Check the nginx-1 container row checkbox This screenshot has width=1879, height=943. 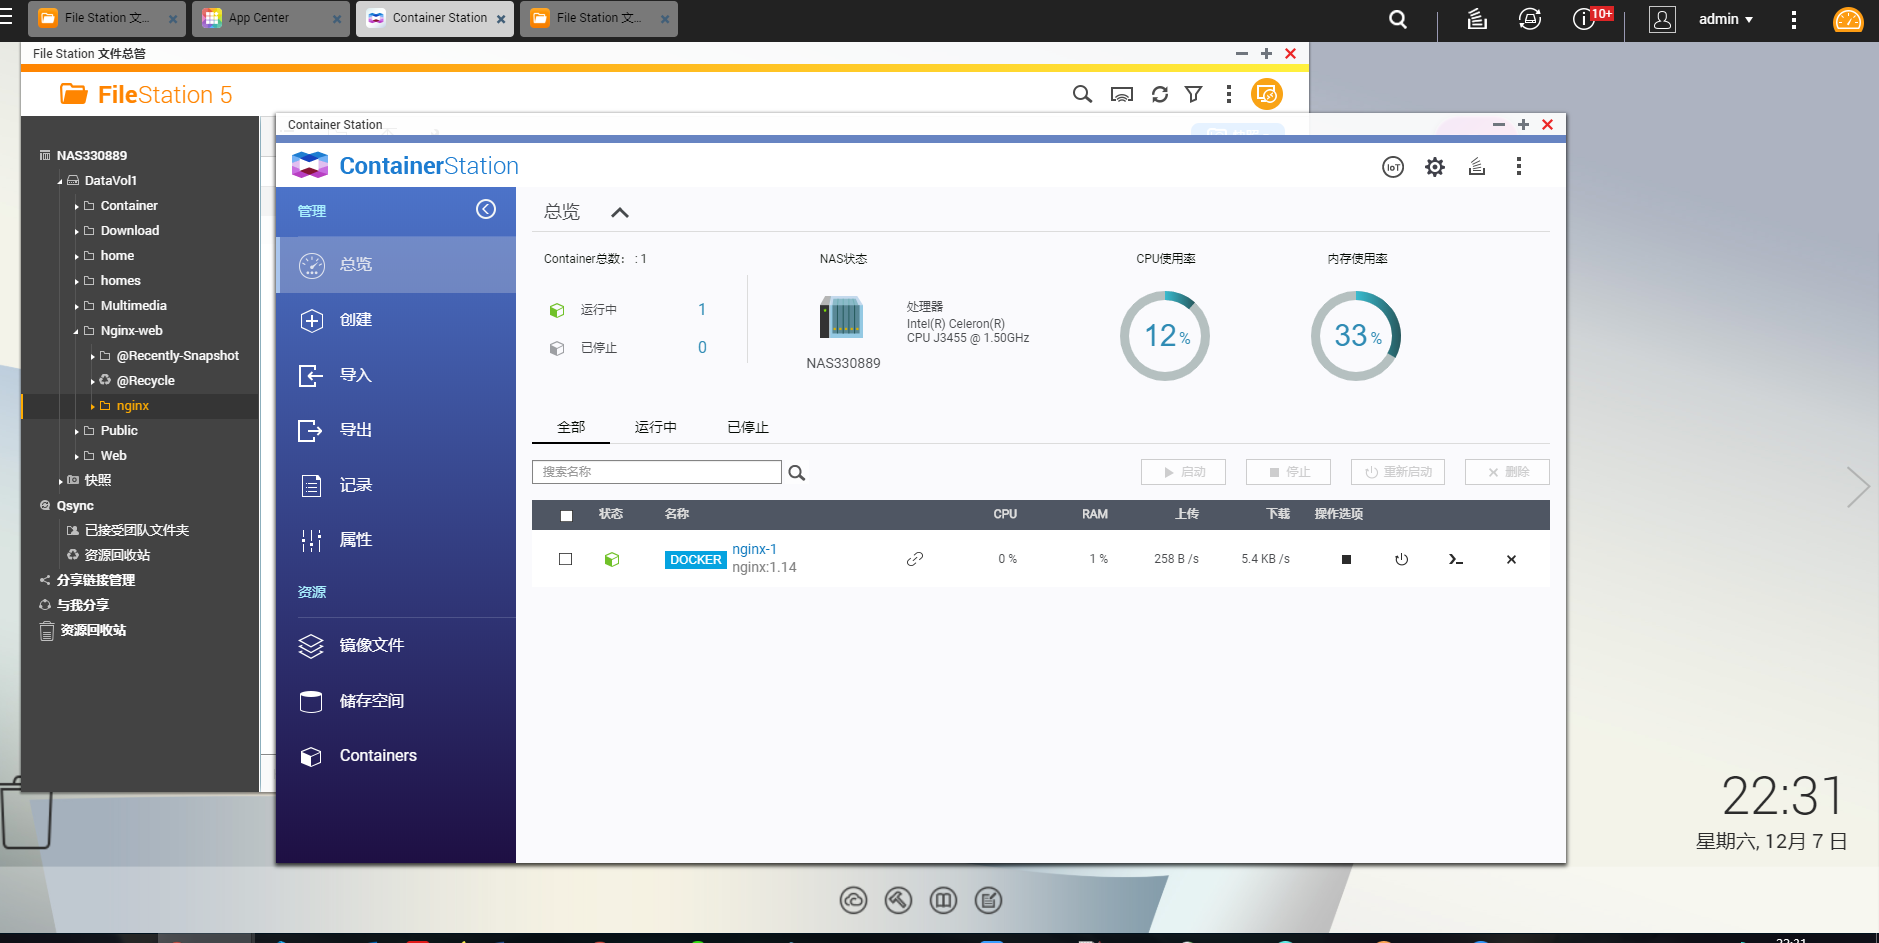tap(565, 559)
